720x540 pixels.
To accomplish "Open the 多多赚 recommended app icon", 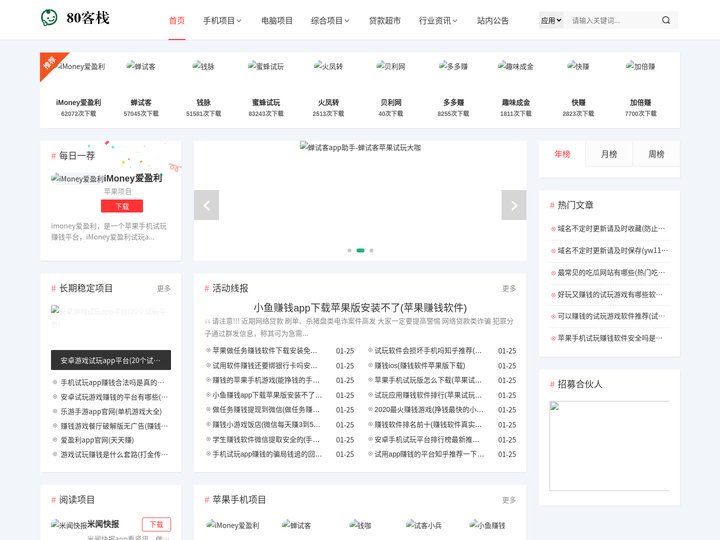I will tap(453, 67).
